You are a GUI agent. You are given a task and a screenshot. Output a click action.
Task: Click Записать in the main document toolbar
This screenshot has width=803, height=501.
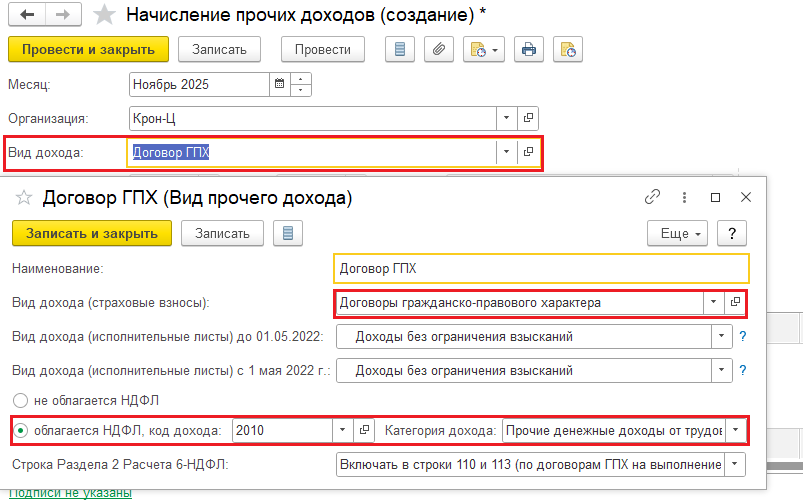pyautogui.click(x=219, y=50)
